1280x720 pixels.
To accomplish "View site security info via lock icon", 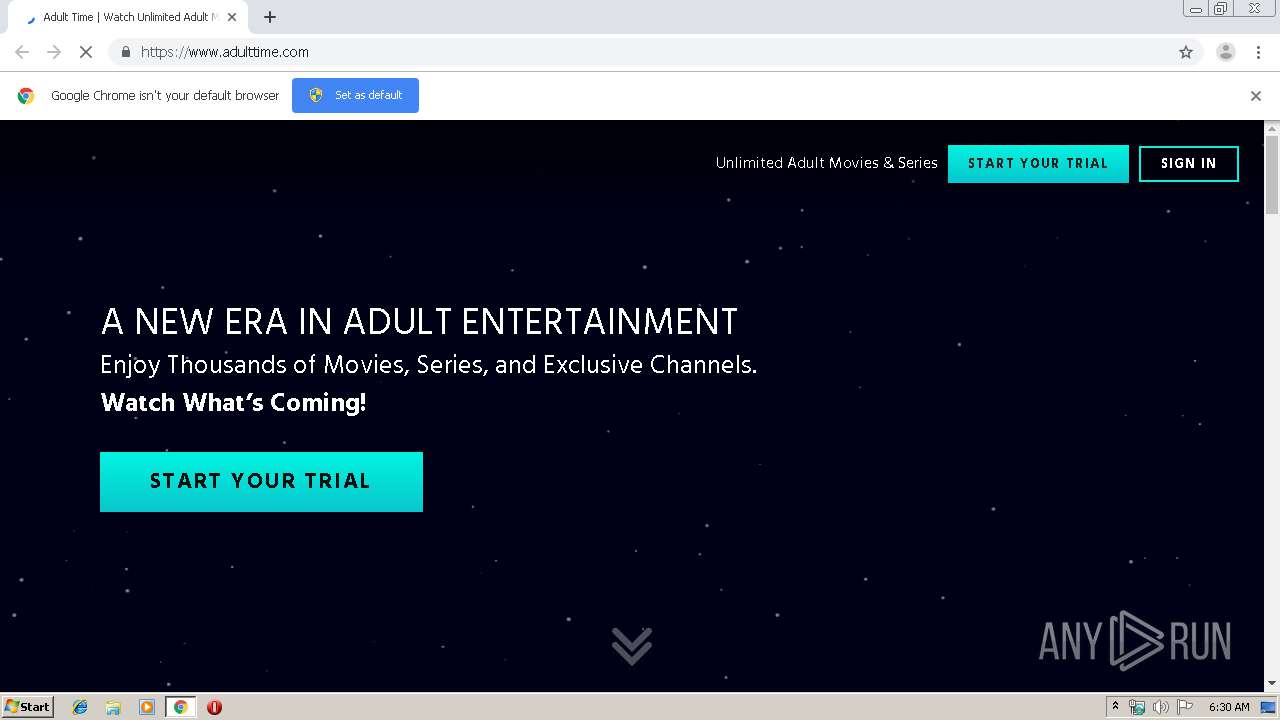I will (125, 52).
